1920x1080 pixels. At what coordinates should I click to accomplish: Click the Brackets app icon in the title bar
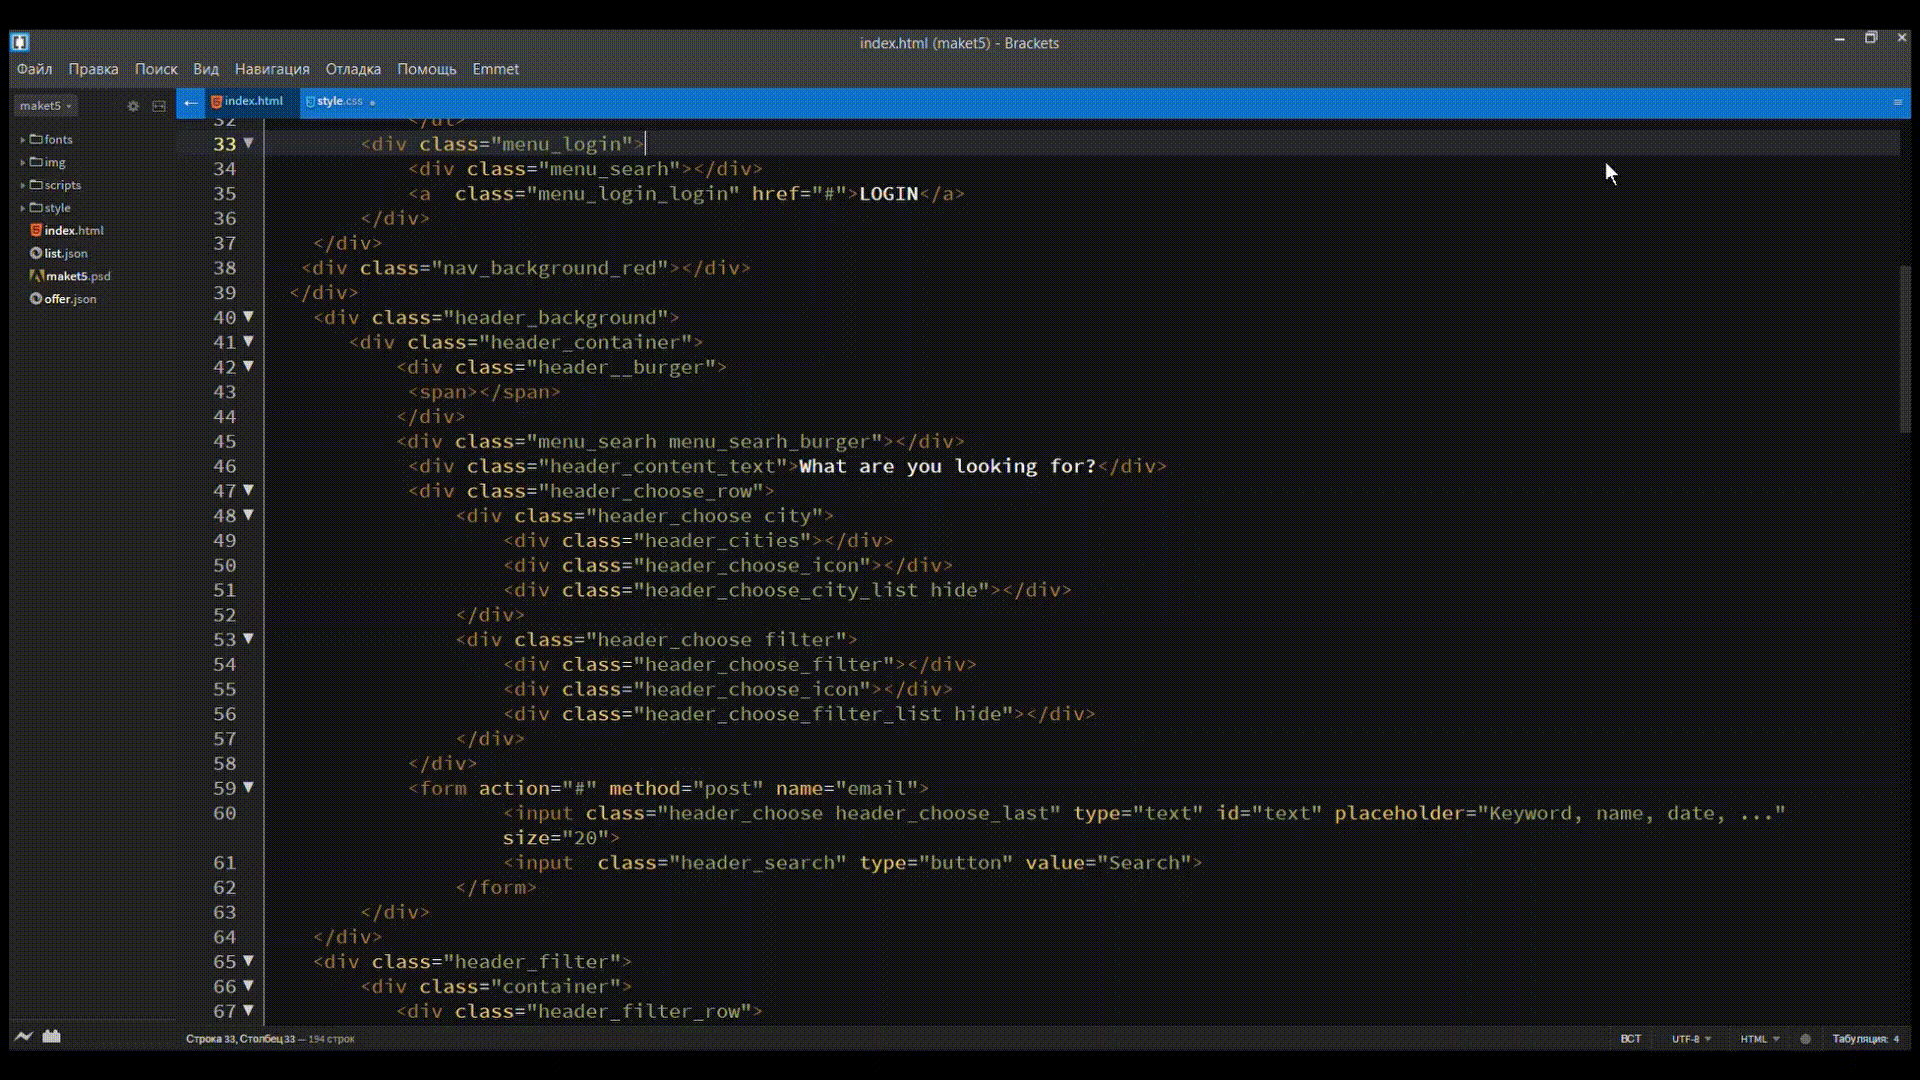pos(20,42)
